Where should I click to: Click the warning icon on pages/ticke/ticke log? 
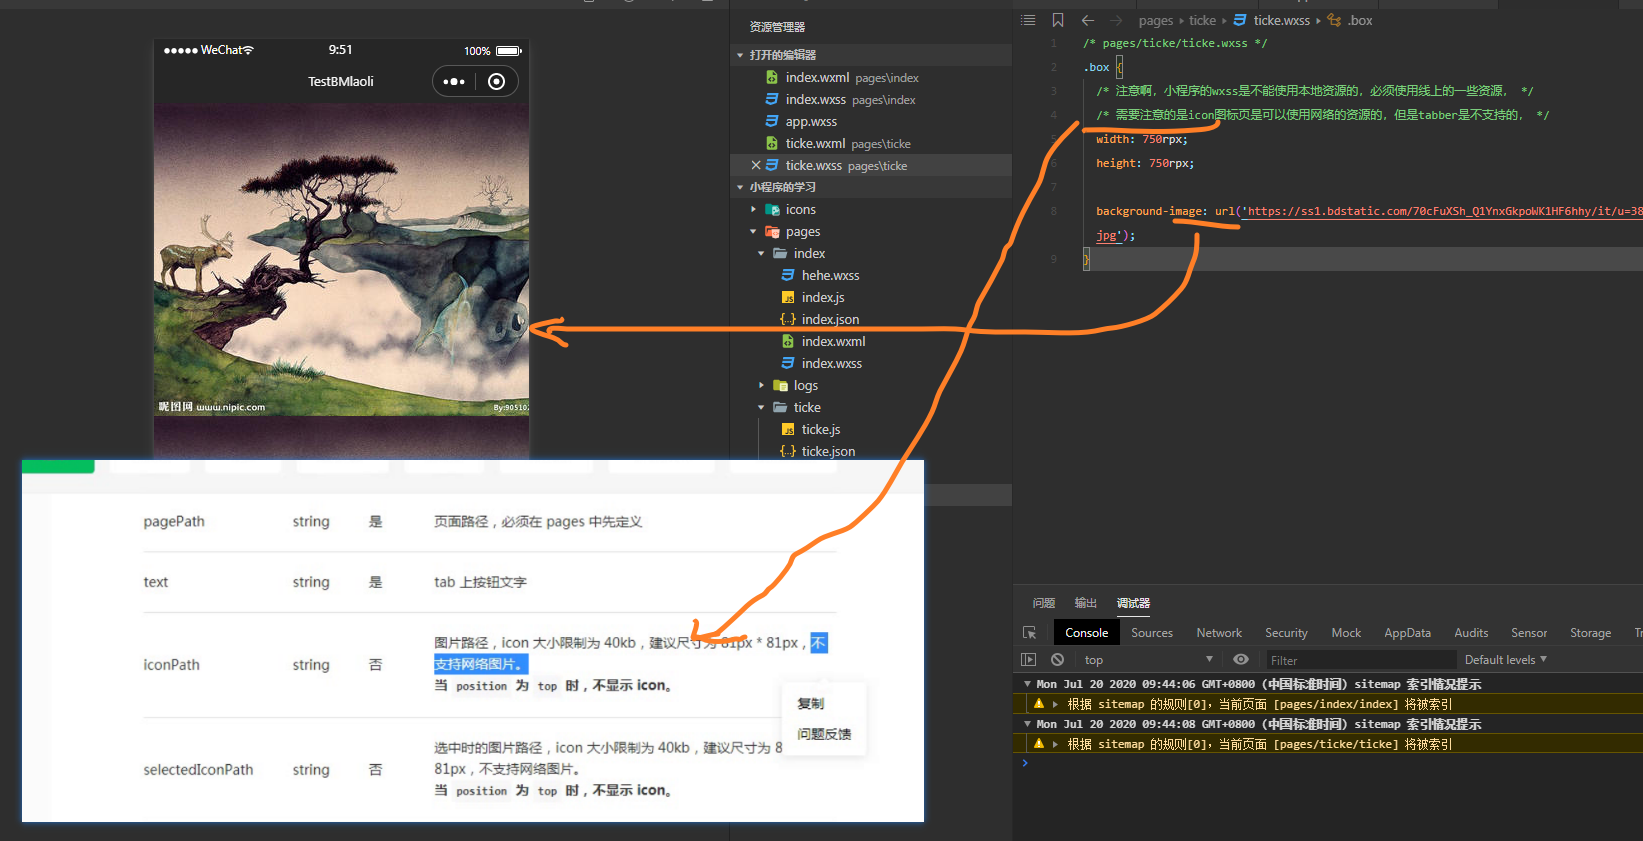pos(1039,744)
